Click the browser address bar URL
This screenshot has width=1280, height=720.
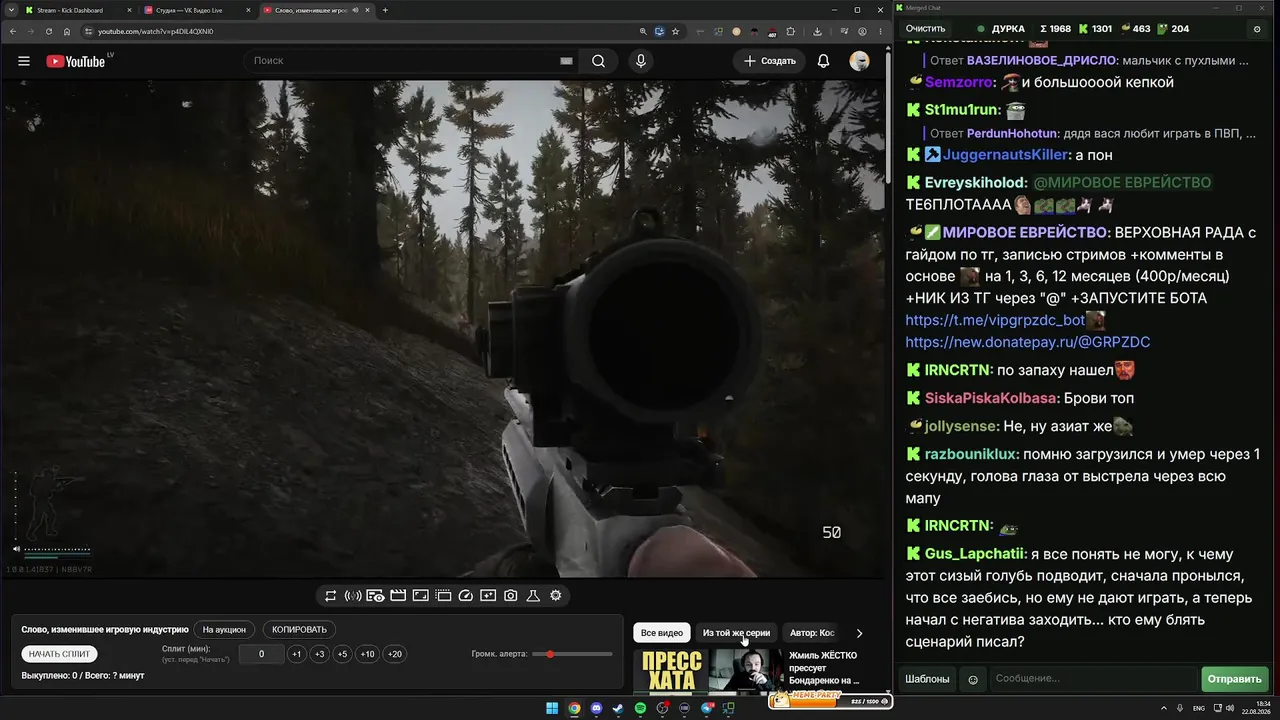pyautogui.click(x=155, y=31)
